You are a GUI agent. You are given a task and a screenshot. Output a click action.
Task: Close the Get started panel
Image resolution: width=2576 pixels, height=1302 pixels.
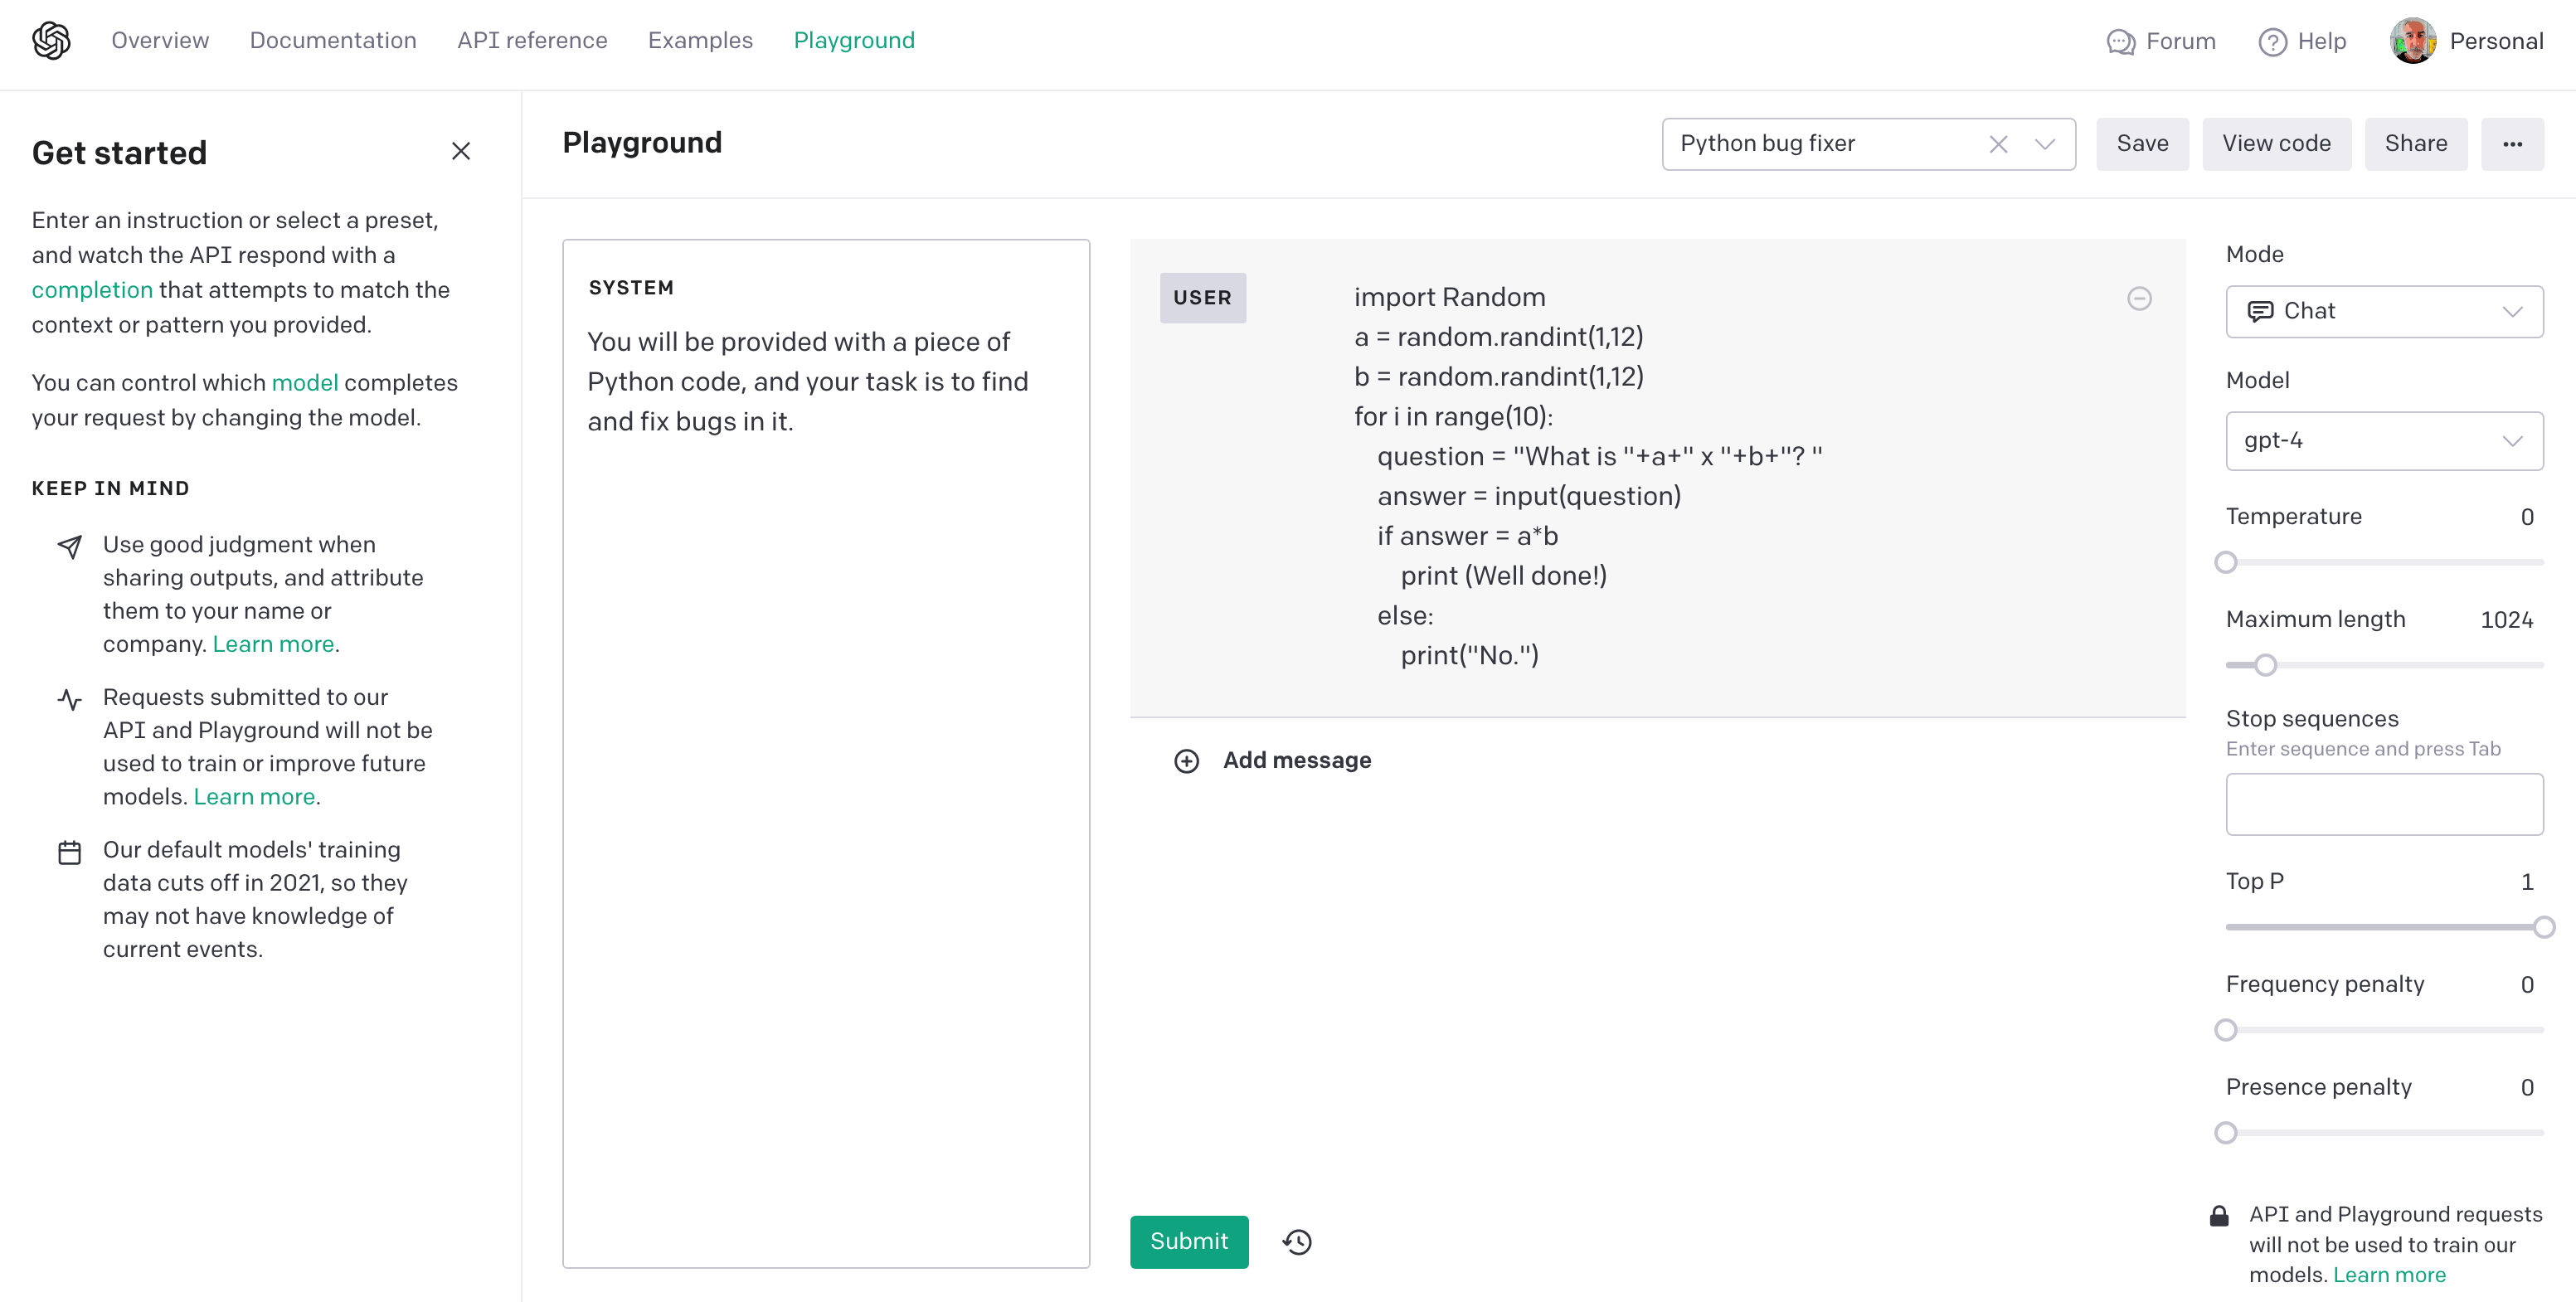(x=461, y=151)
